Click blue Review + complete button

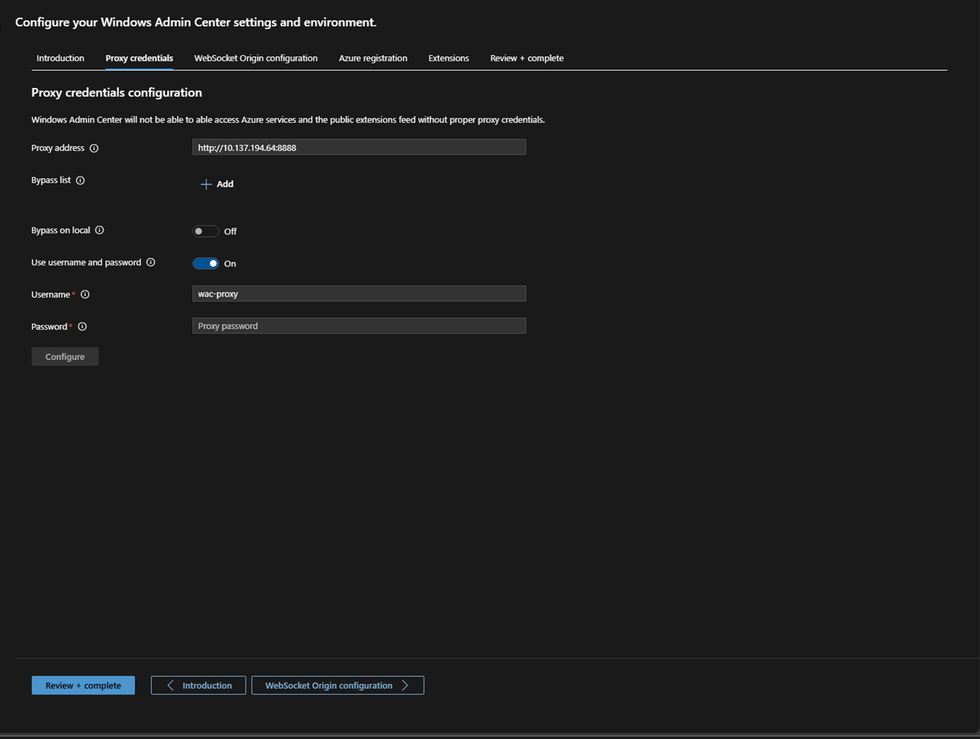coord(83,685)
